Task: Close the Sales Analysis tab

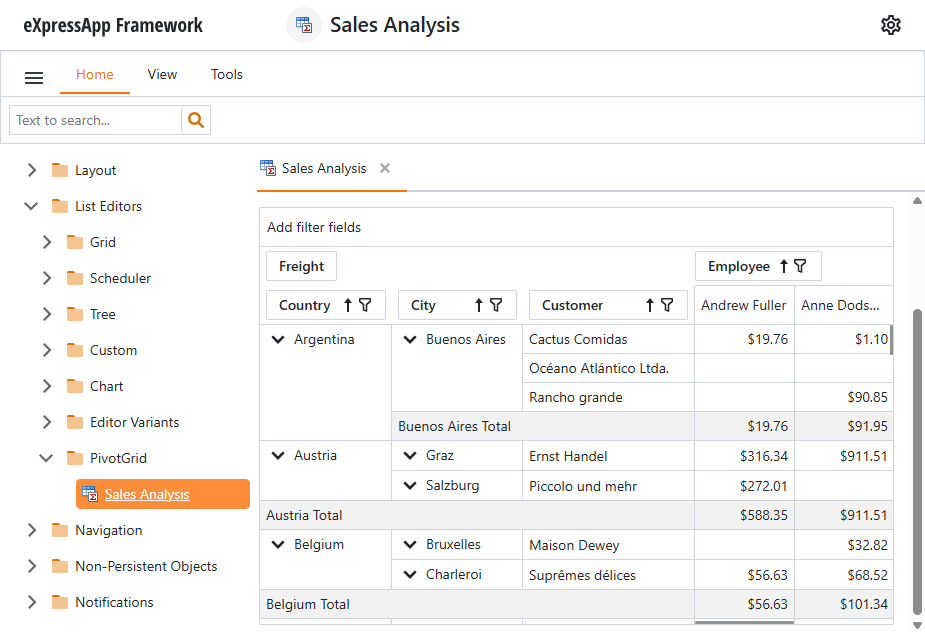Action: pos(385,168)
